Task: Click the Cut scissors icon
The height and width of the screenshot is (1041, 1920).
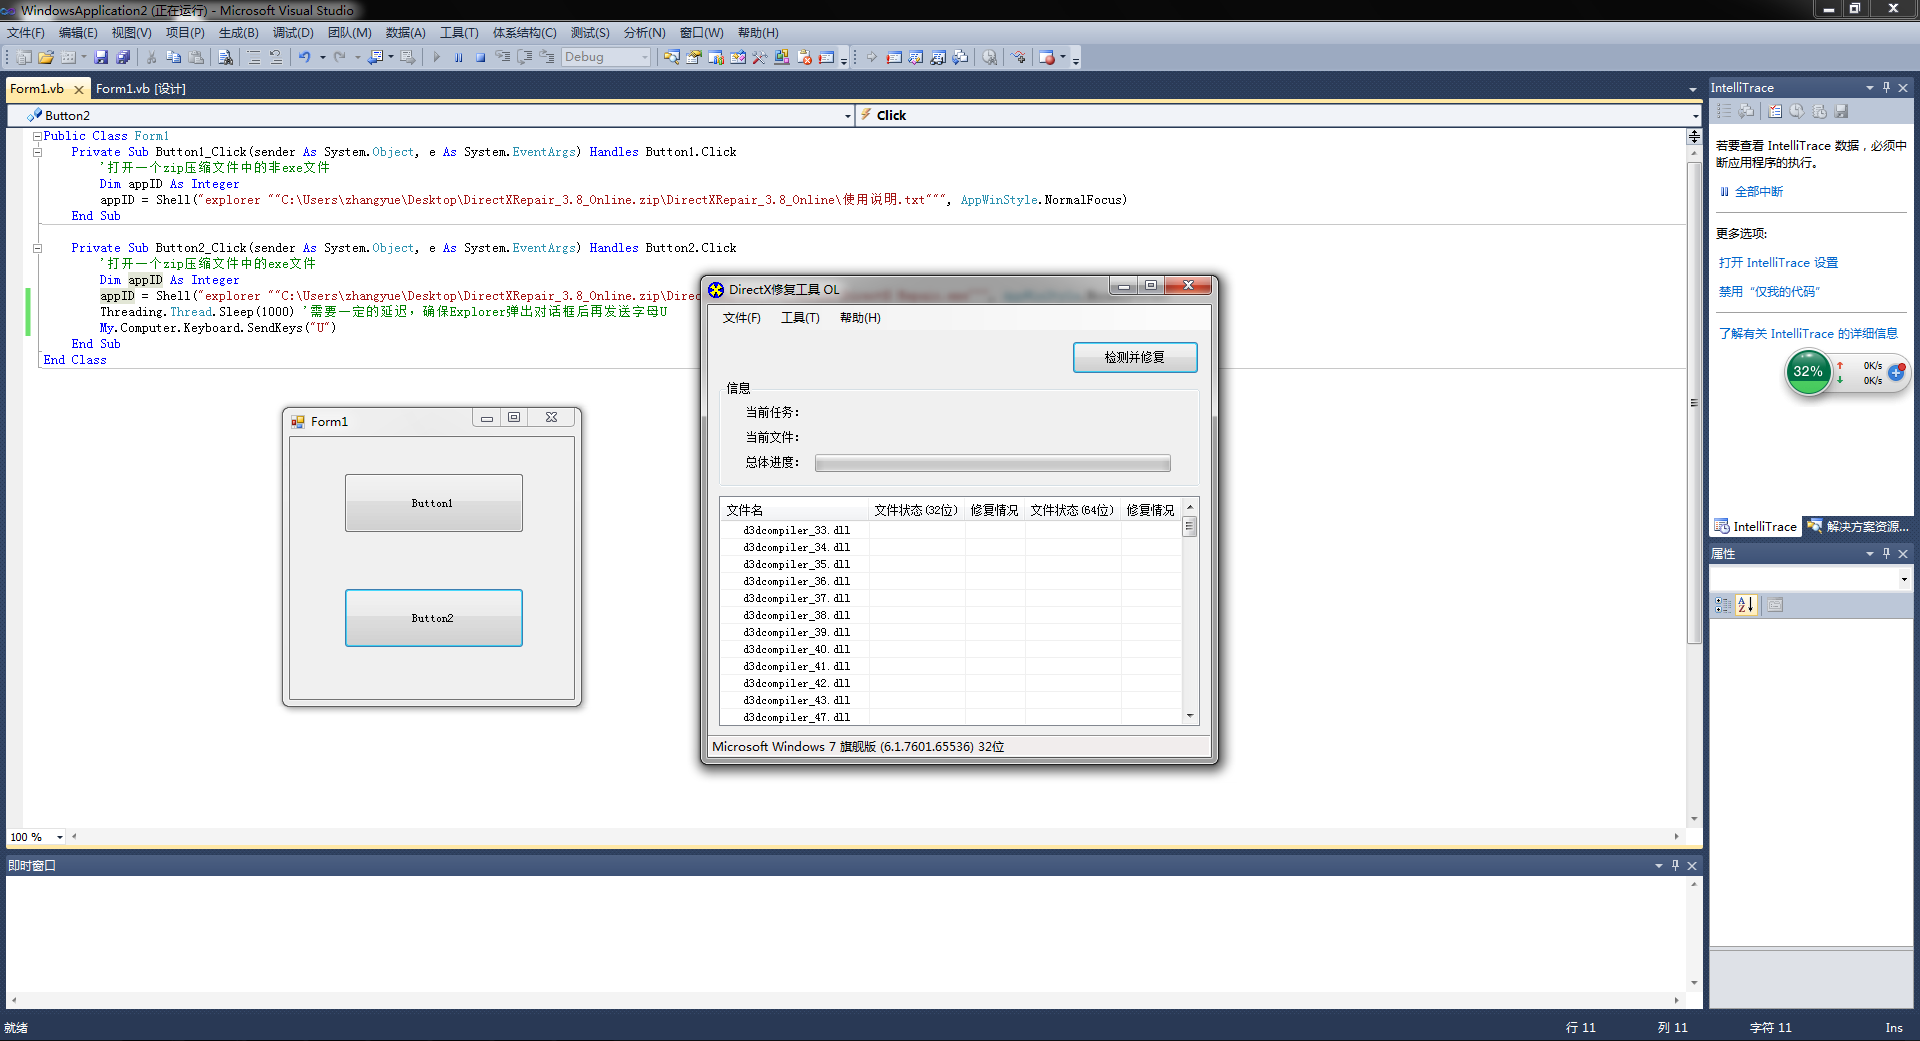Action: pyautogui.click(x=152, y=57)
